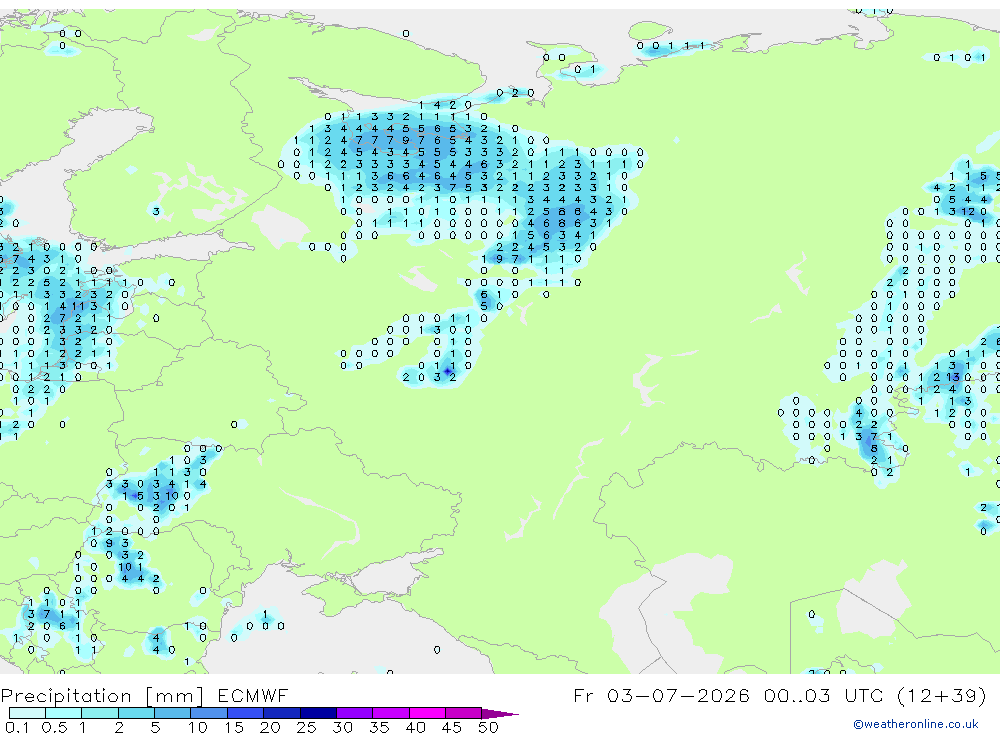Click the dark blue precipitation maximum spot
Screen dimensions: 1000x733
click(448, 371)
